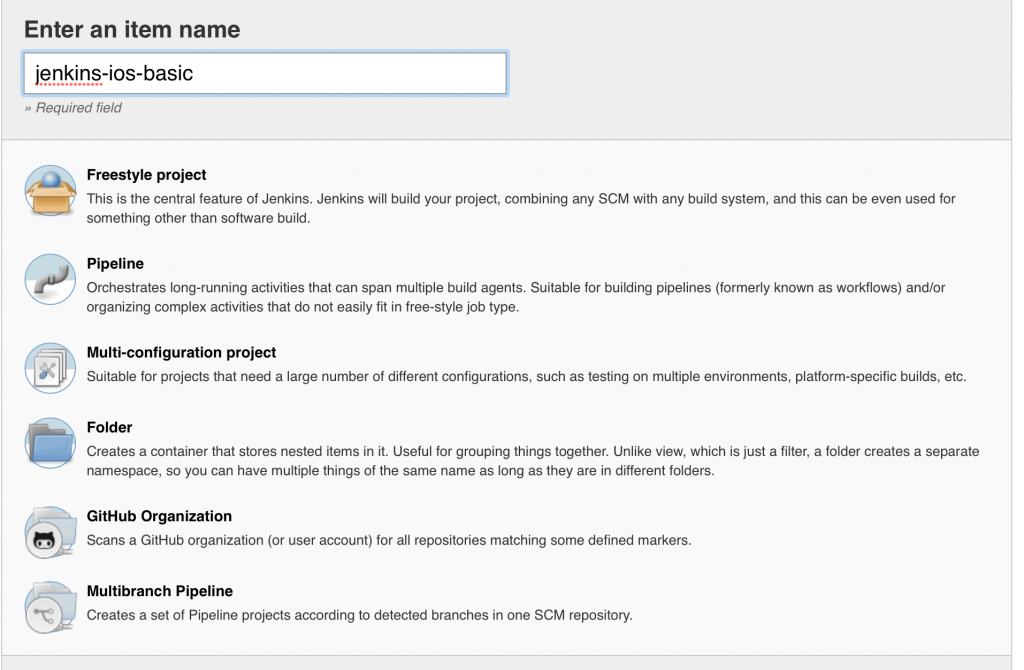
Task: Pick the blue Folder icon
Action: (50, 442)
